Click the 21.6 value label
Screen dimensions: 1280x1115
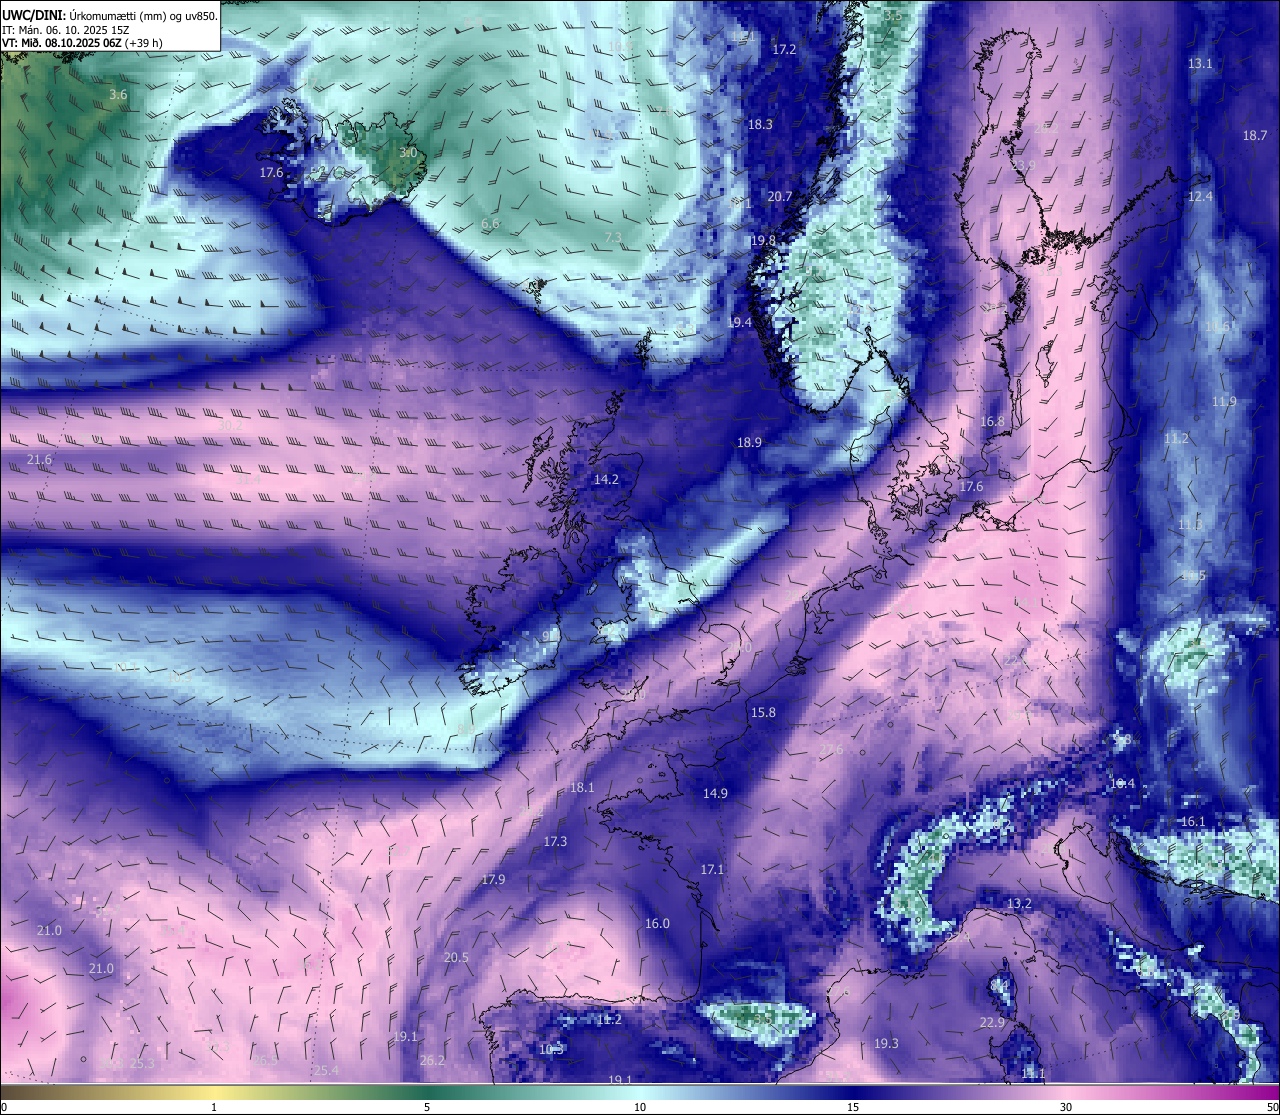tap(39, 459)
